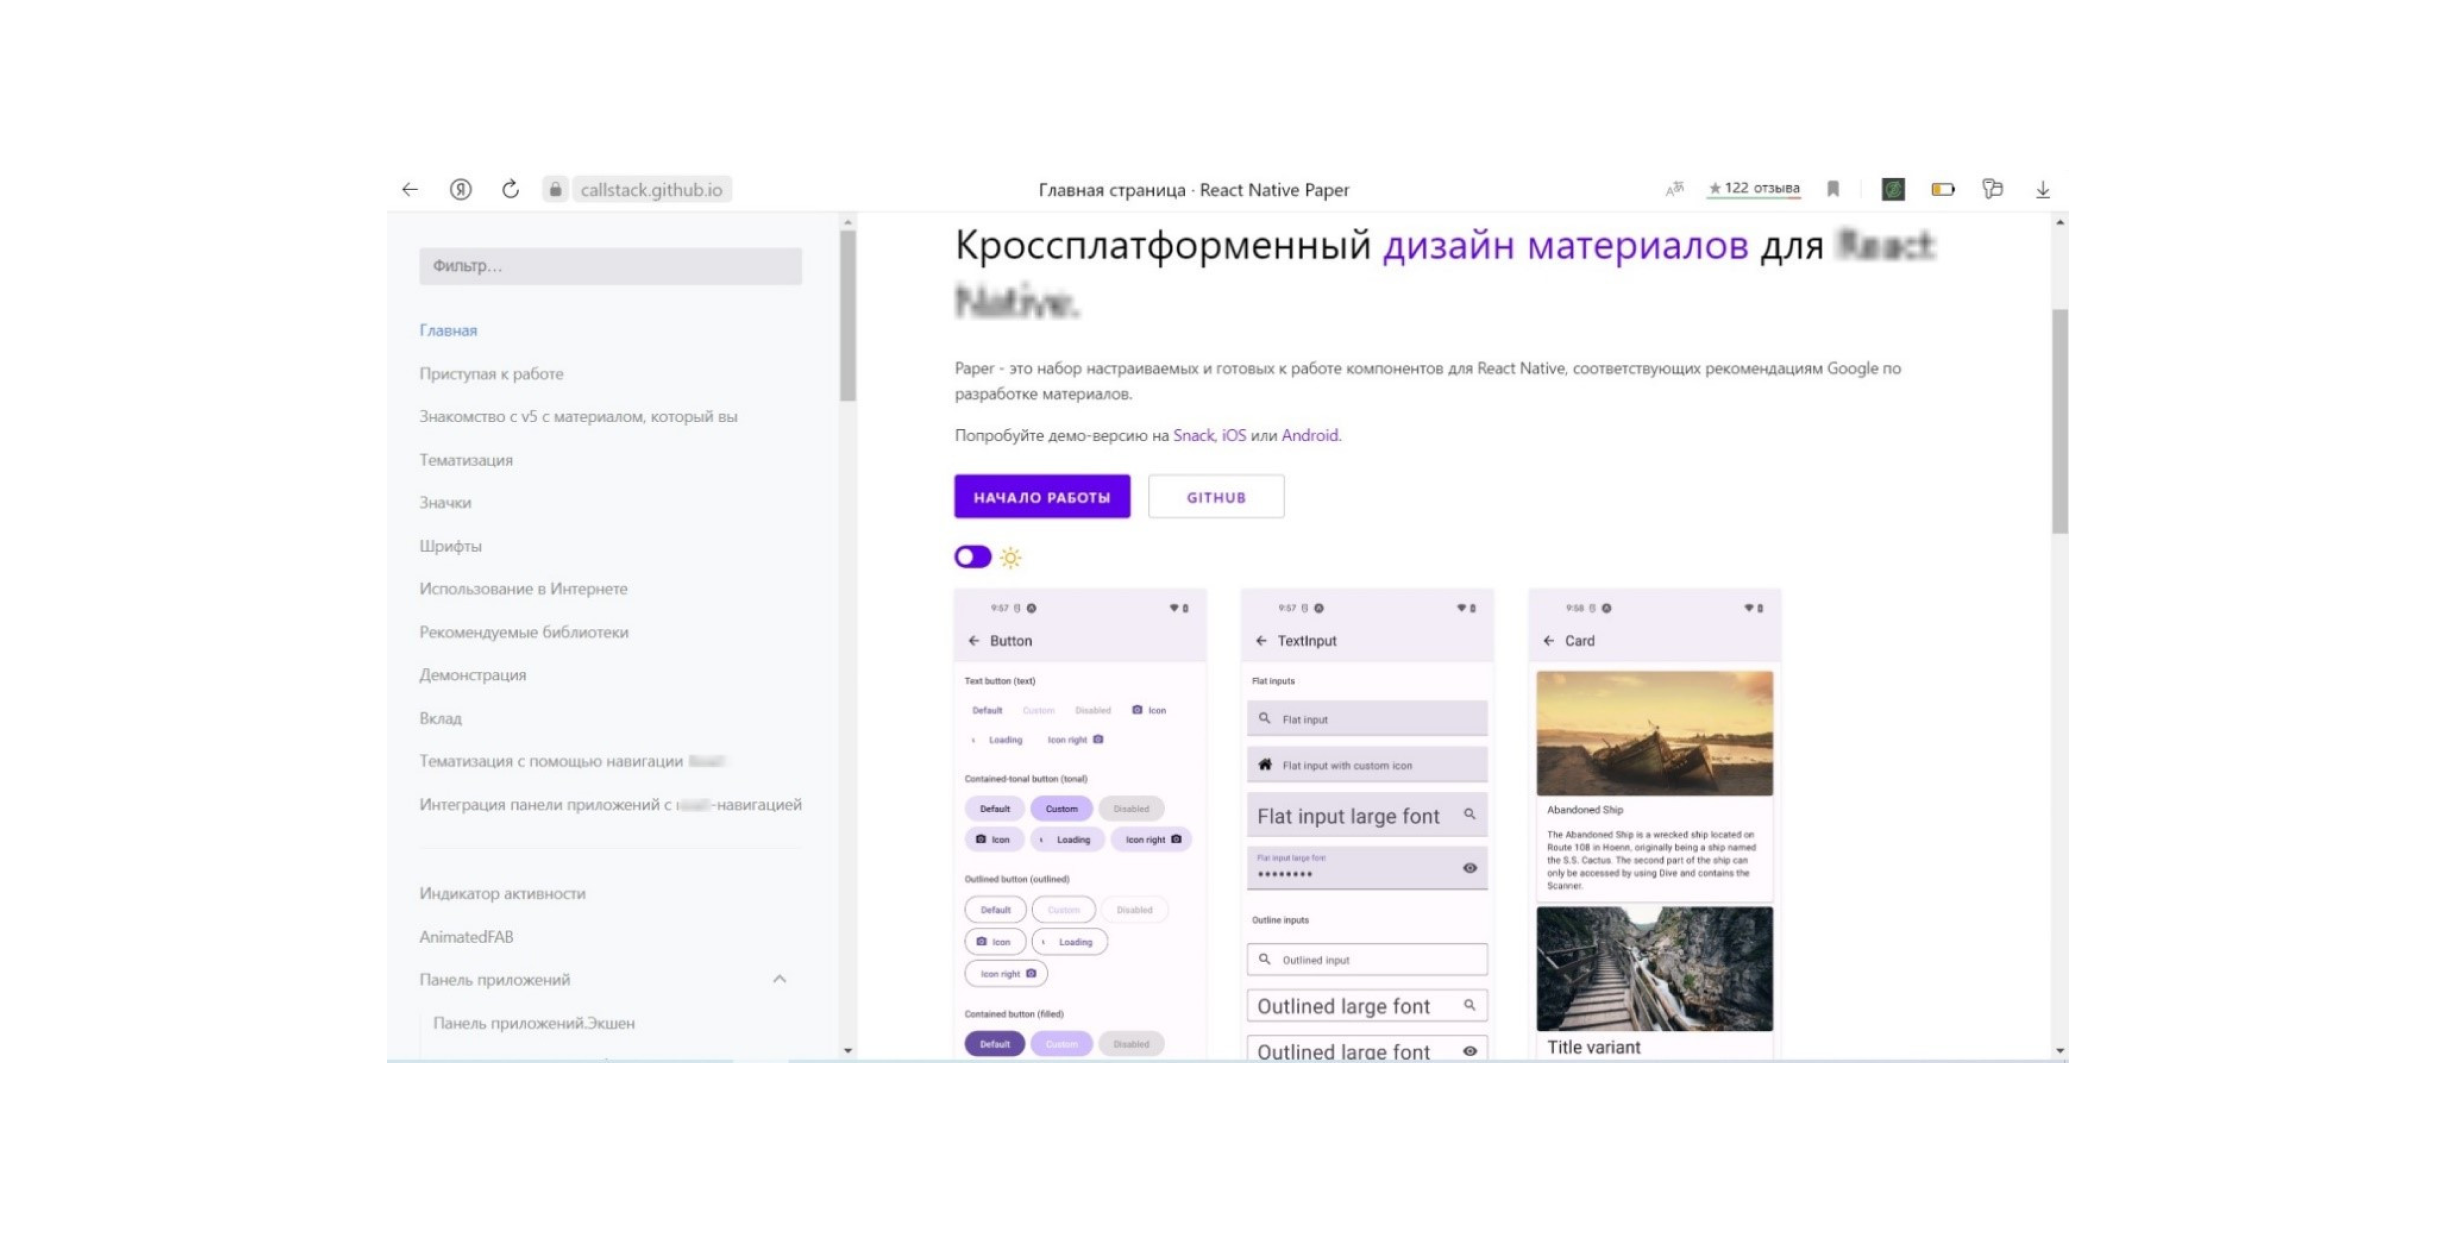2455x1234 pixels.
Task: Click the back arrow beside Card title
Action: click(x=1548, y=641)
